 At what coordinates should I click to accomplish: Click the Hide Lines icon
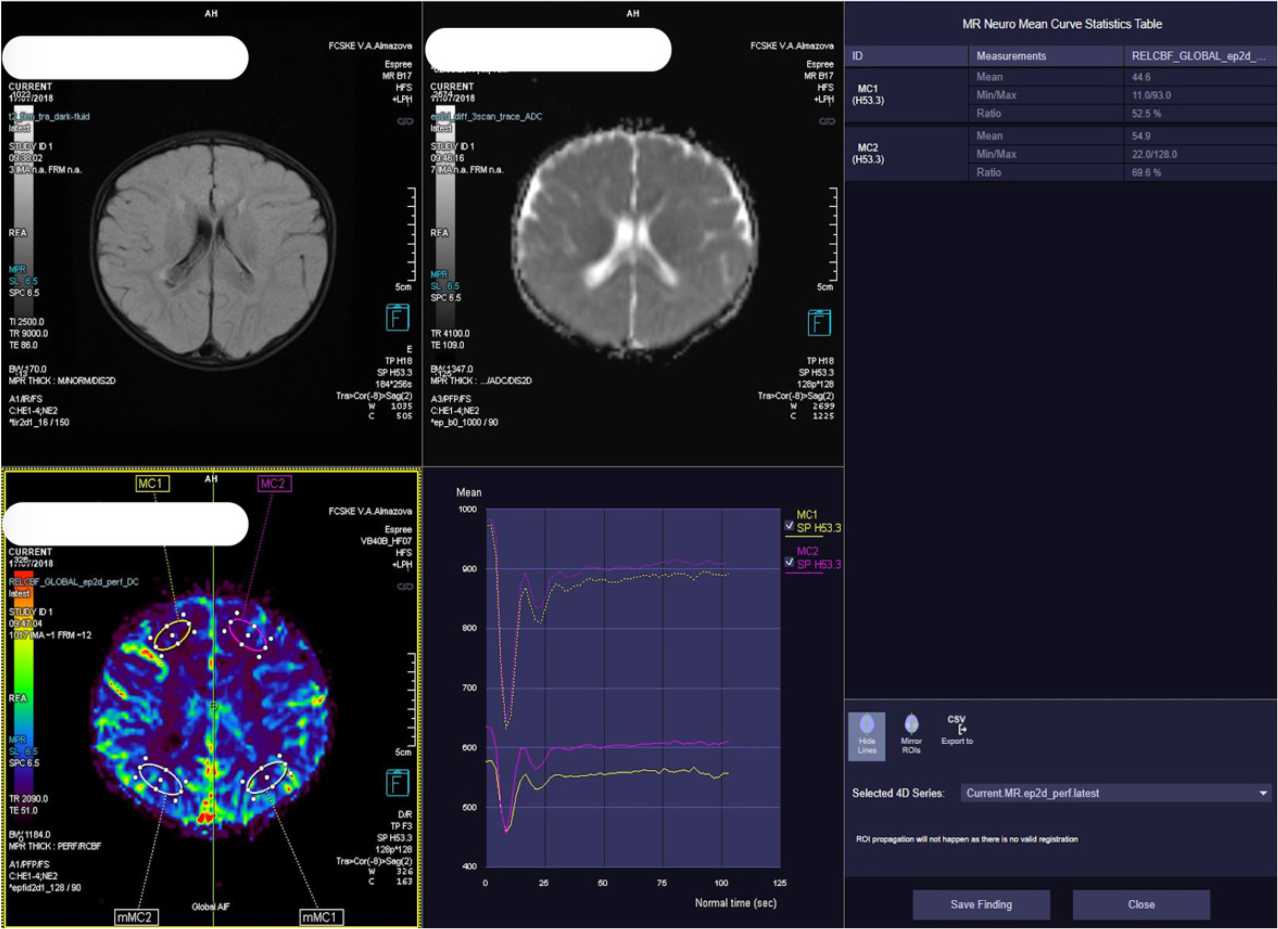866,730
